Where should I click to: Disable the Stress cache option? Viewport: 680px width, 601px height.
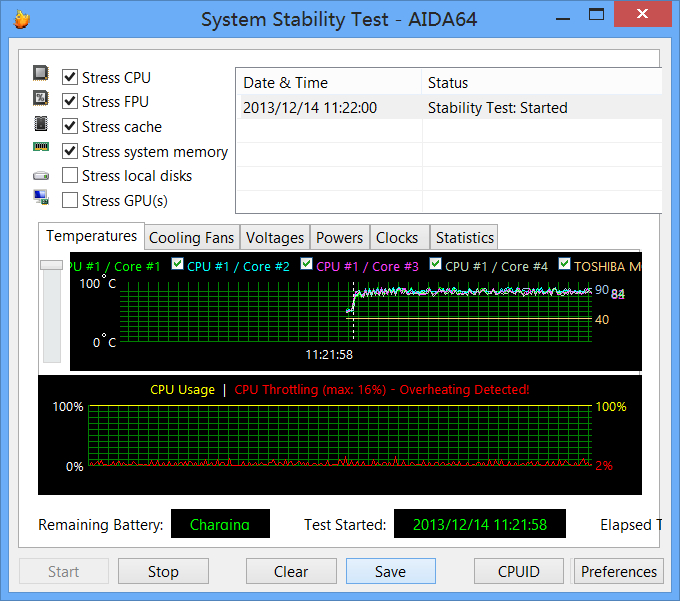[70, 126]
